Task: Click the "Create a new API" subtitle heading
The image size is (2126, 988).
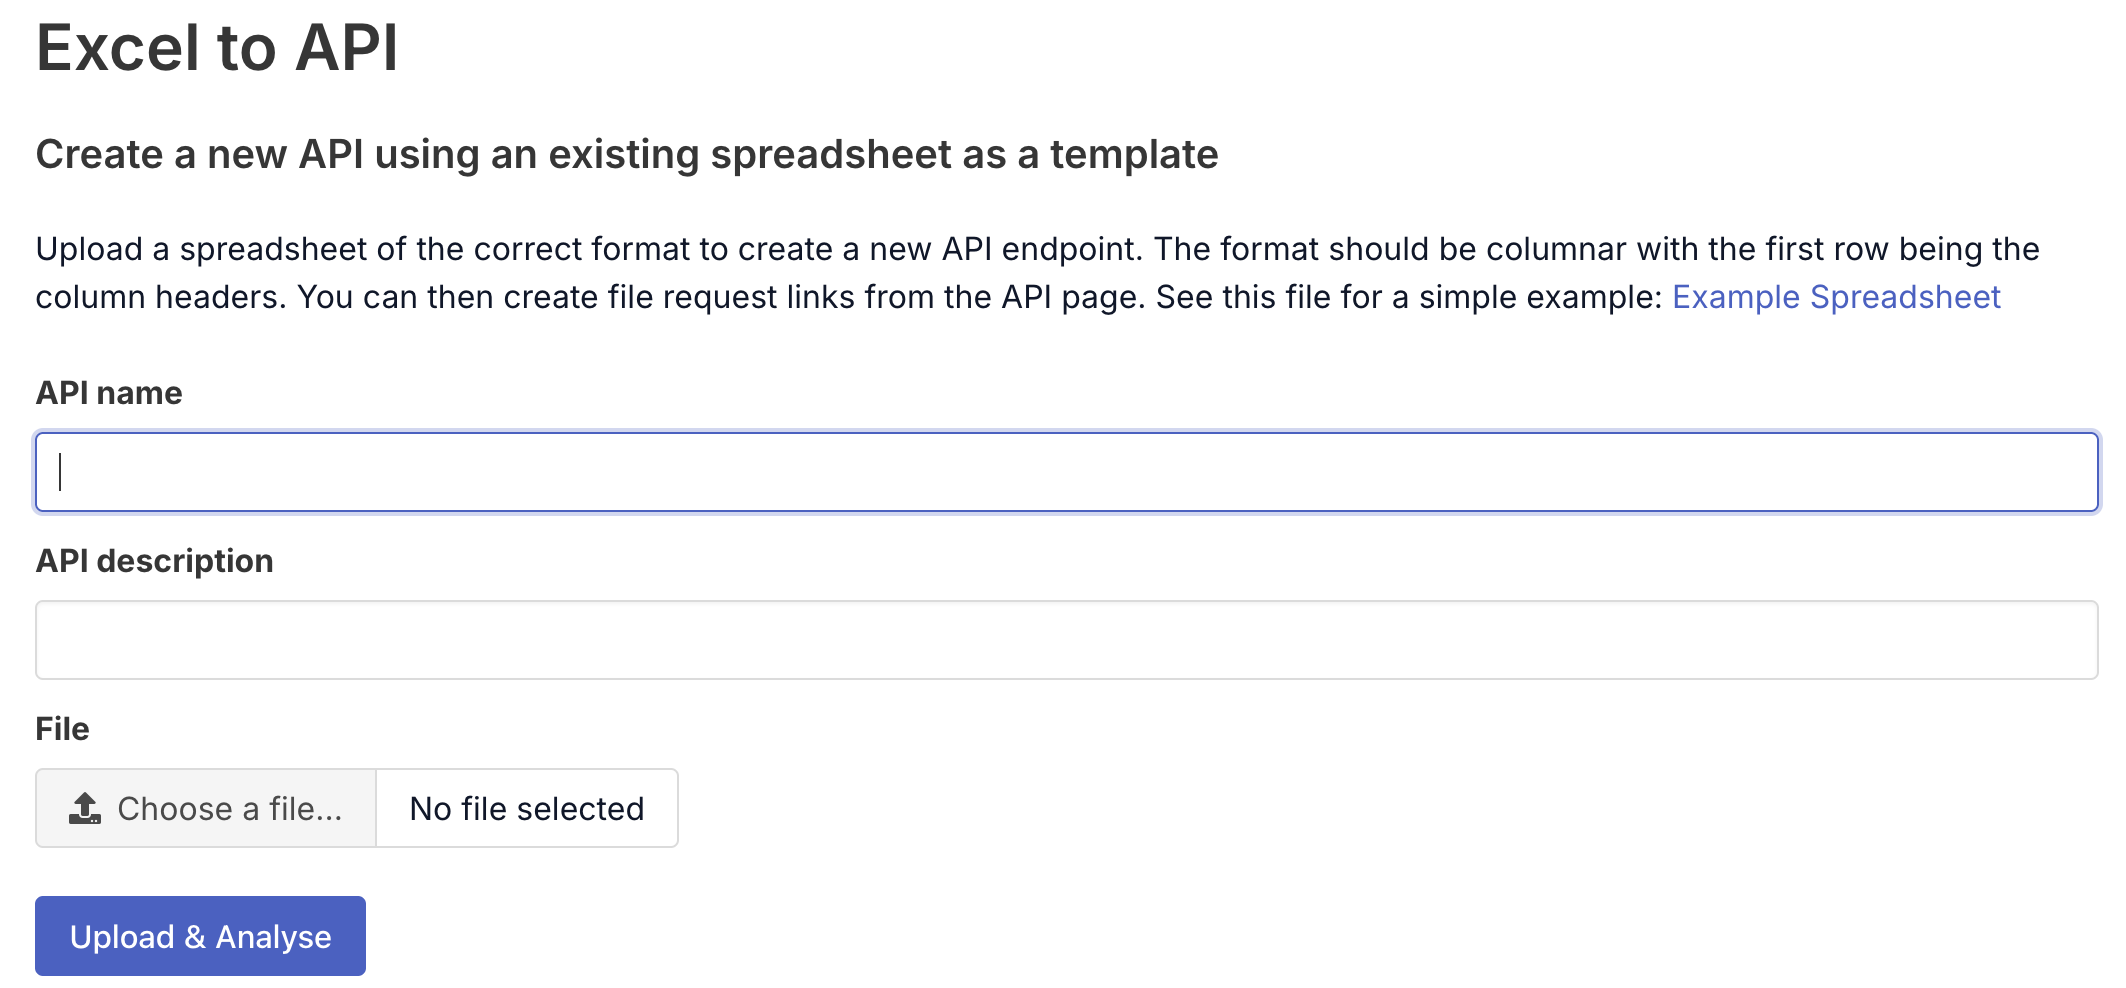Action: coord(627,155)
